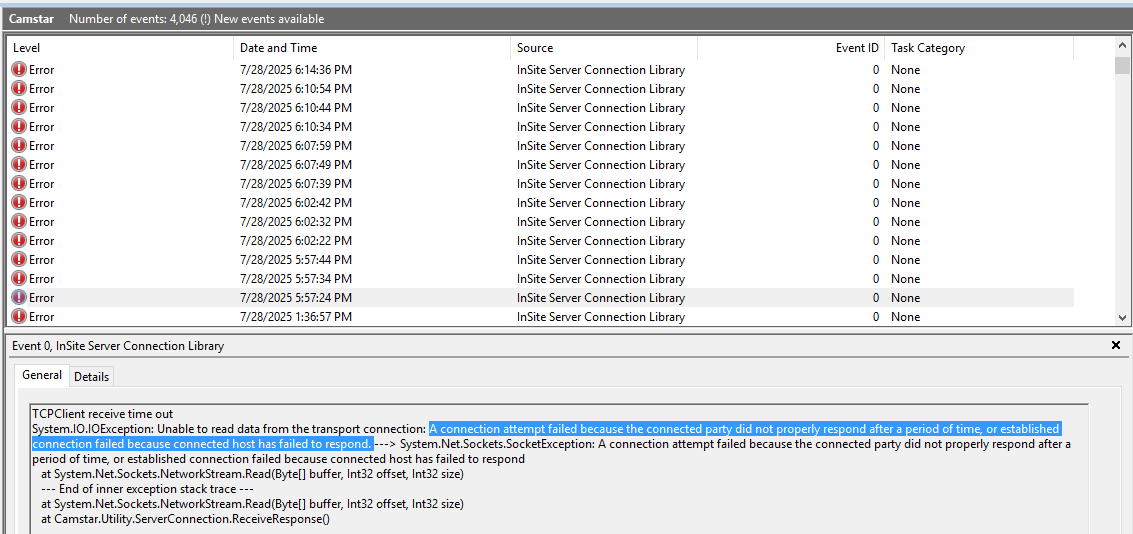
Task: Click scrollbar up arrow of event list
Action: [1121, 46]
